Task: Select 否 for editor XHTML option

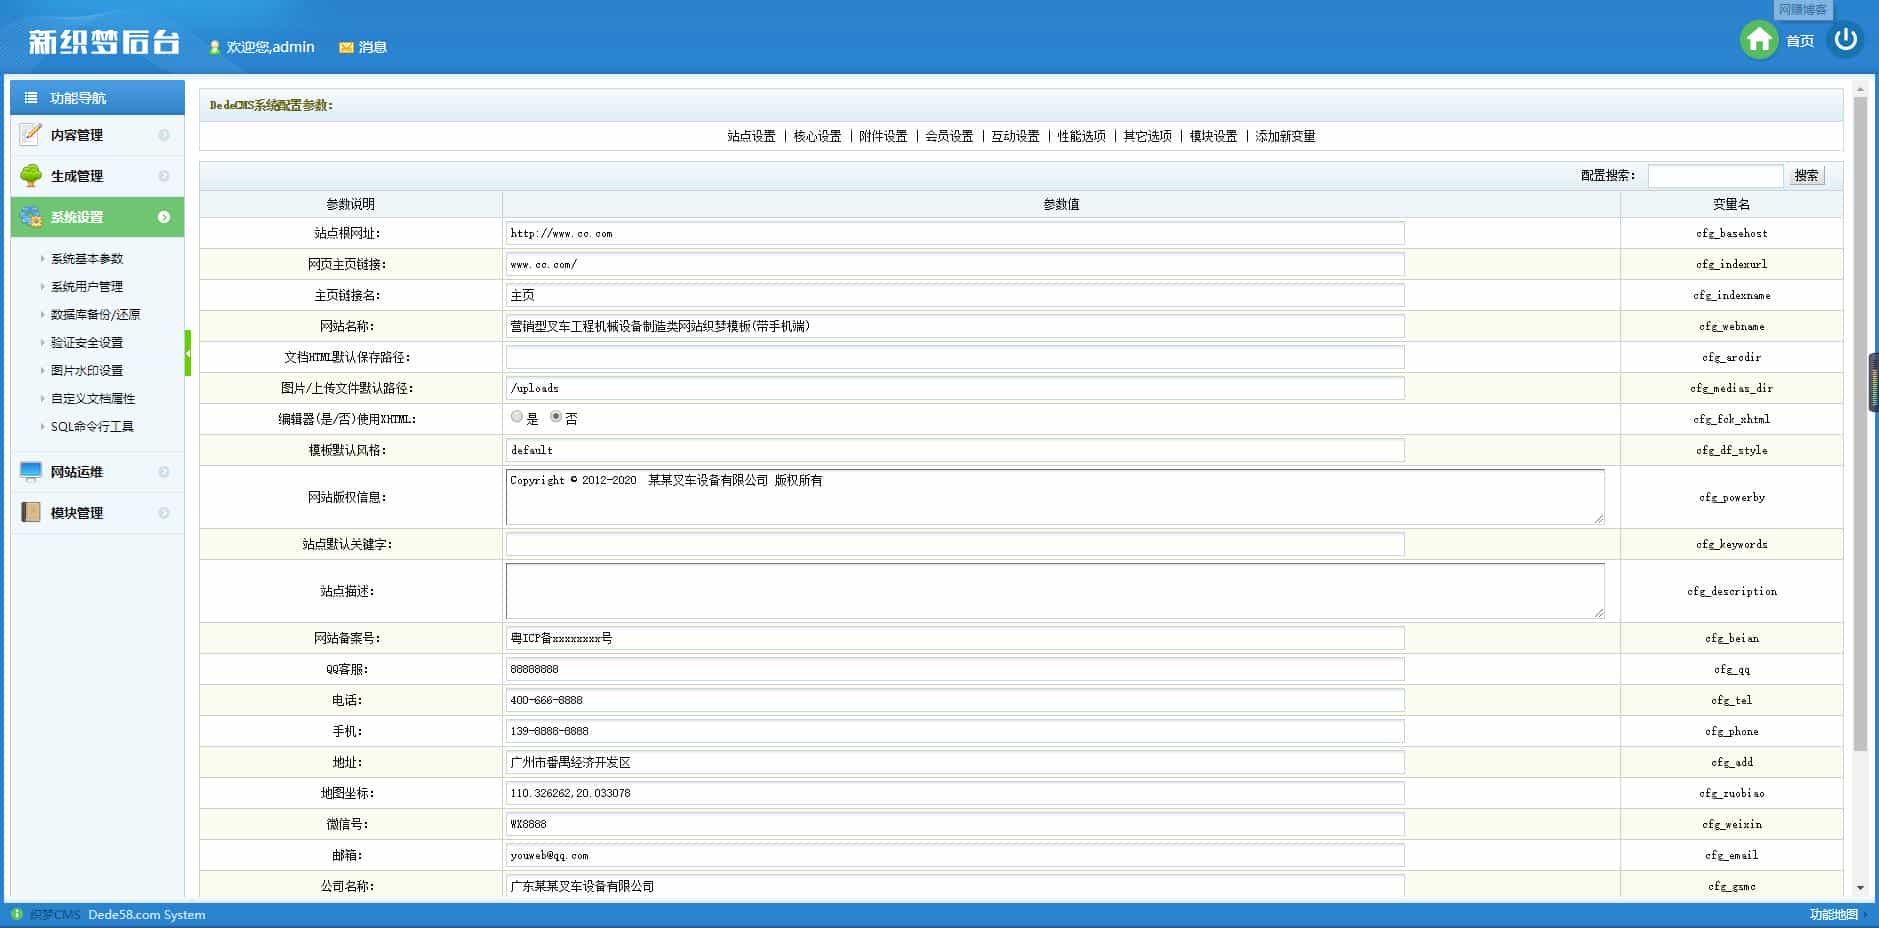Action: [x=556, y=417]
